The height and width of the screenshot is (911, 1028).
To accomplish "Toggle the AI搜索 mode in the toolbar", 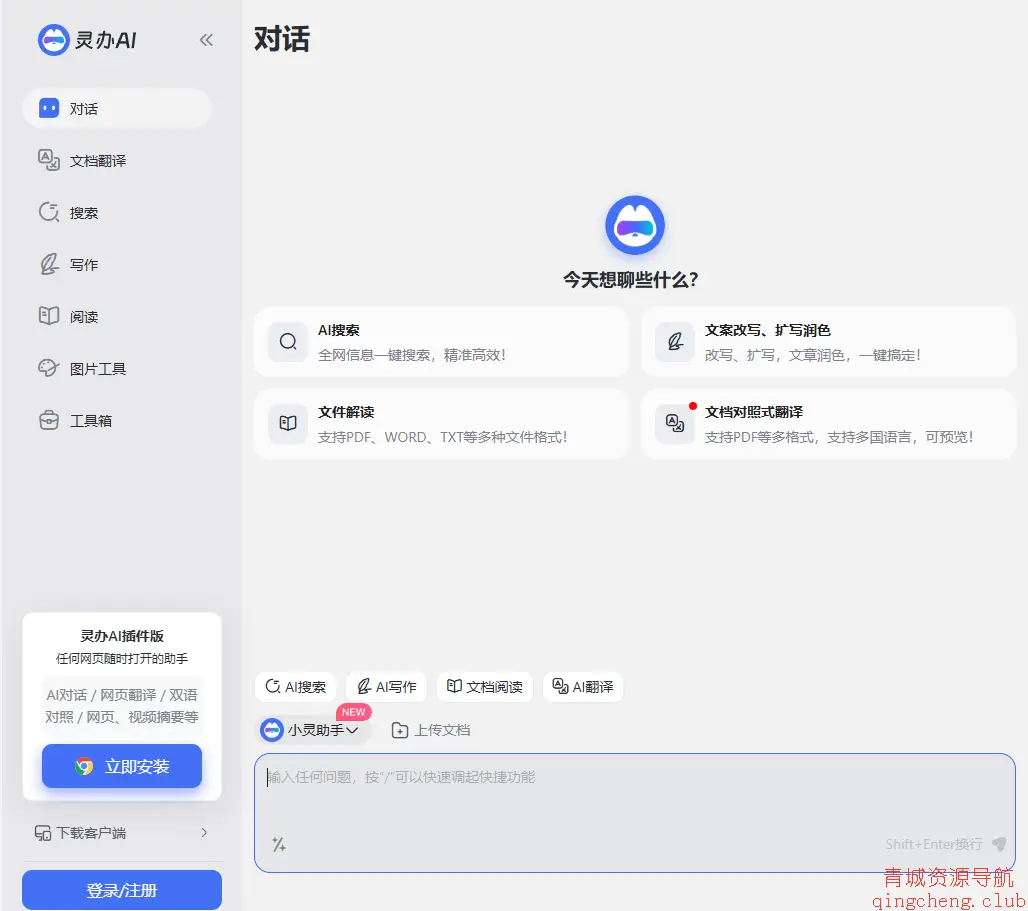I will point(295,686).
